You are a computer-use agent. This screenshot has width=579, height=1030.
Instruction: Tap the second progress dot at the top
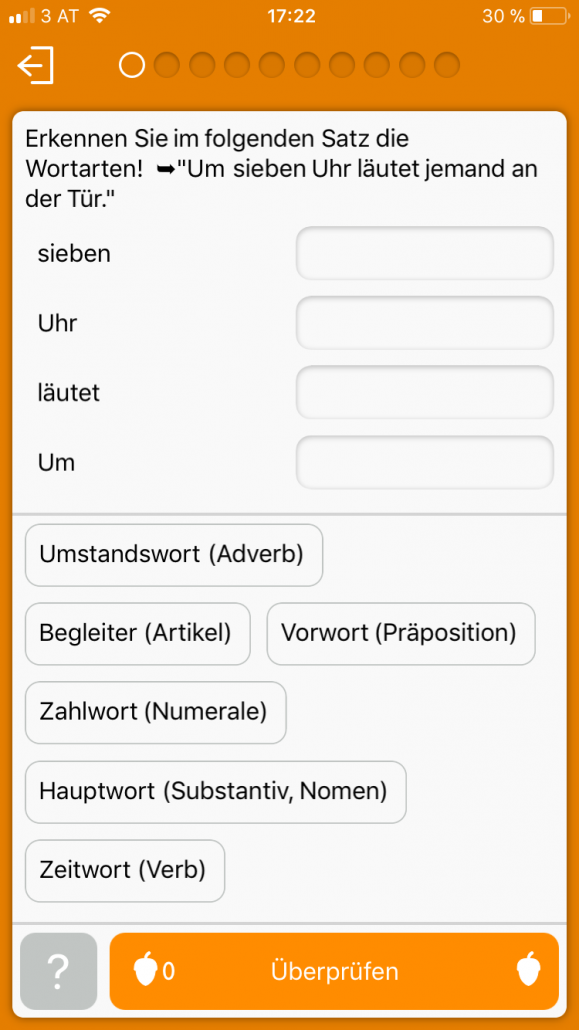166,64
